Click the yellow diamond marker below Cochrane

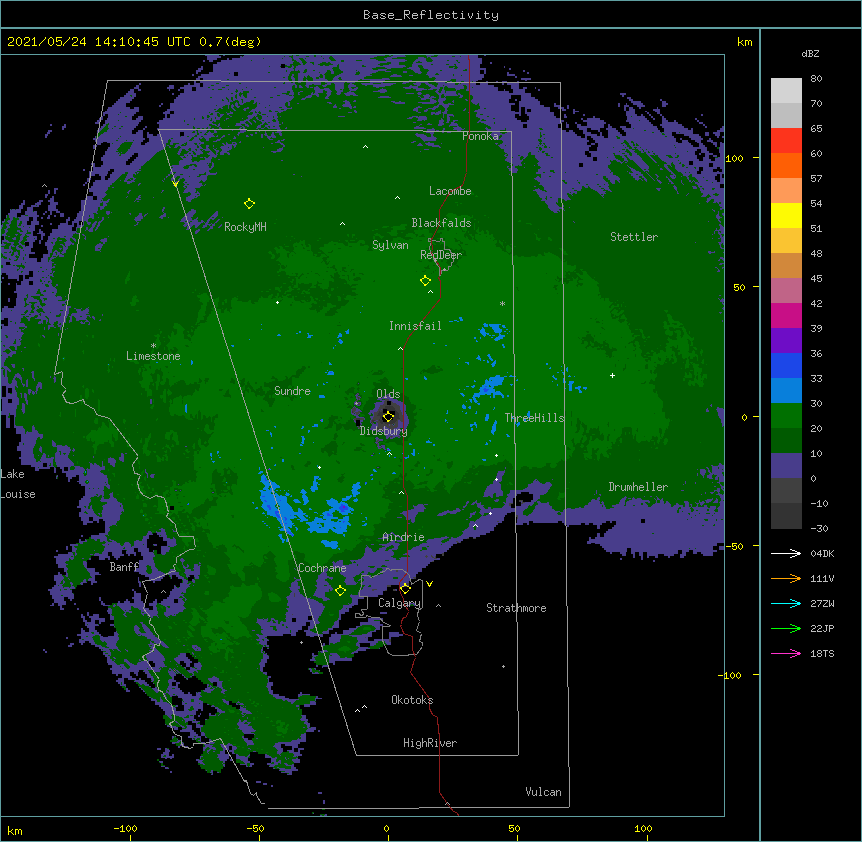[340, 590]
